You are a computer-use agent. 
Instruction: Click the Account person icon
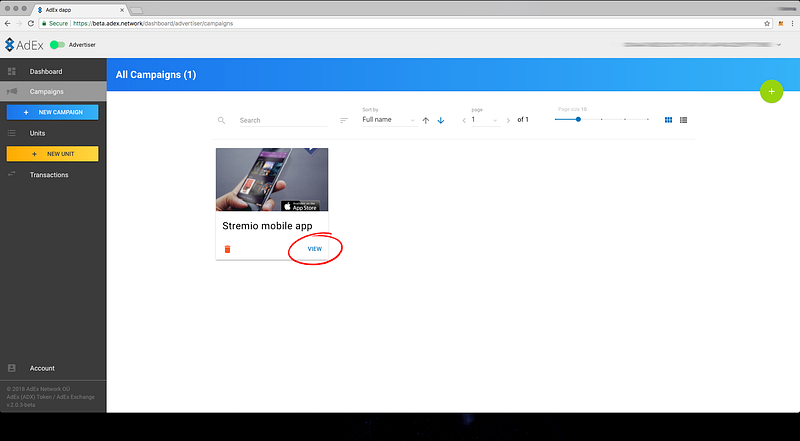point(12,368)
